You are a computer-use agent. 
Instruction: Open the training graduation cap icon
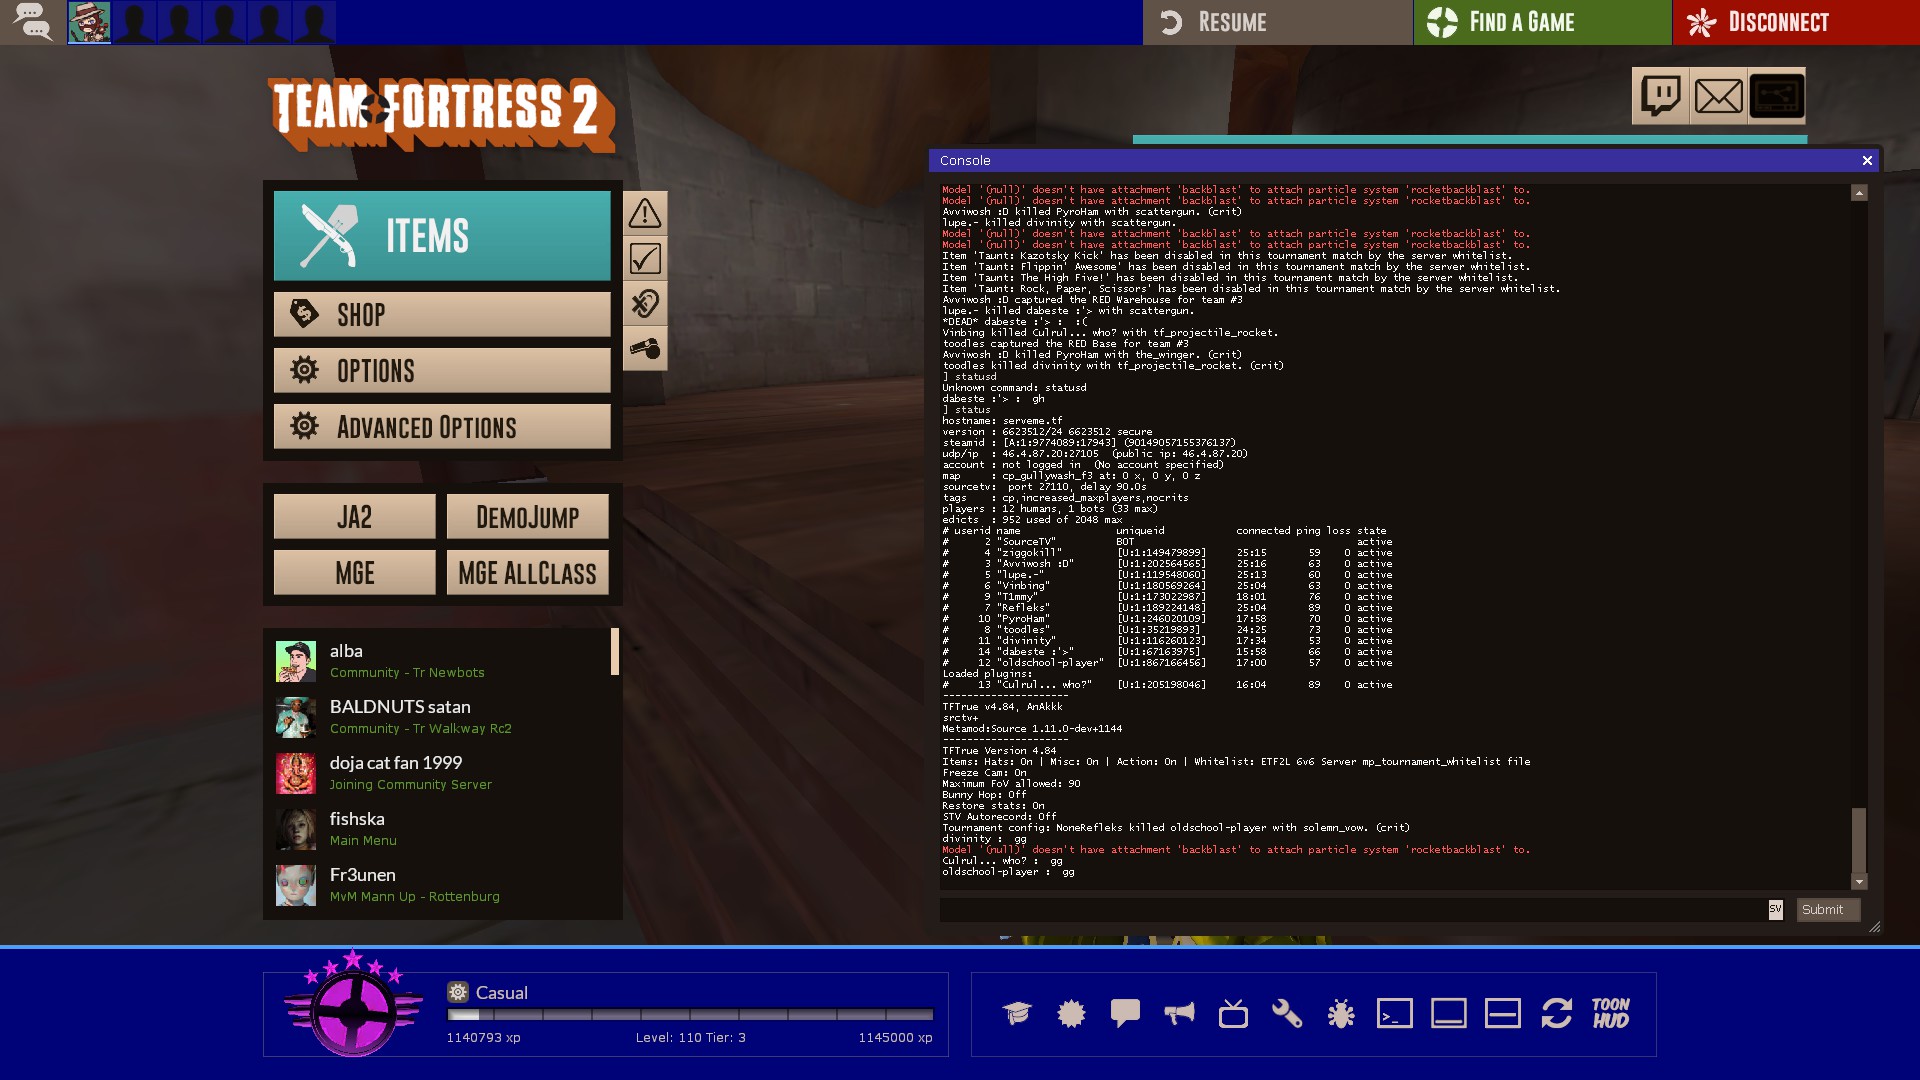[x=1017, y=1014]
